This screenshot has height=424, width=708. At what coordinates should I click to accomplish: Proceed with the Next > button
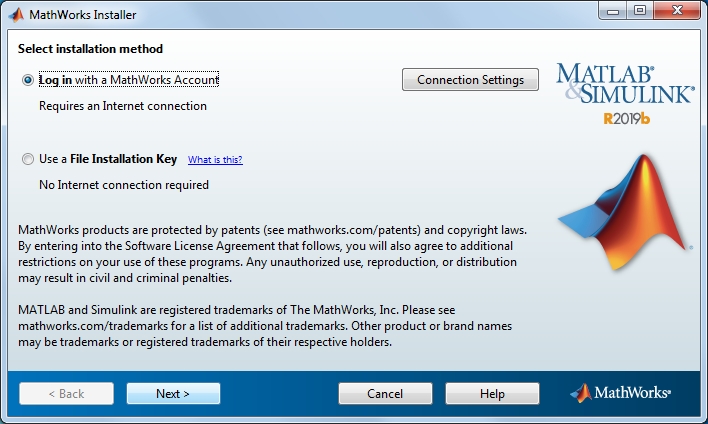(x=173, y=394)
